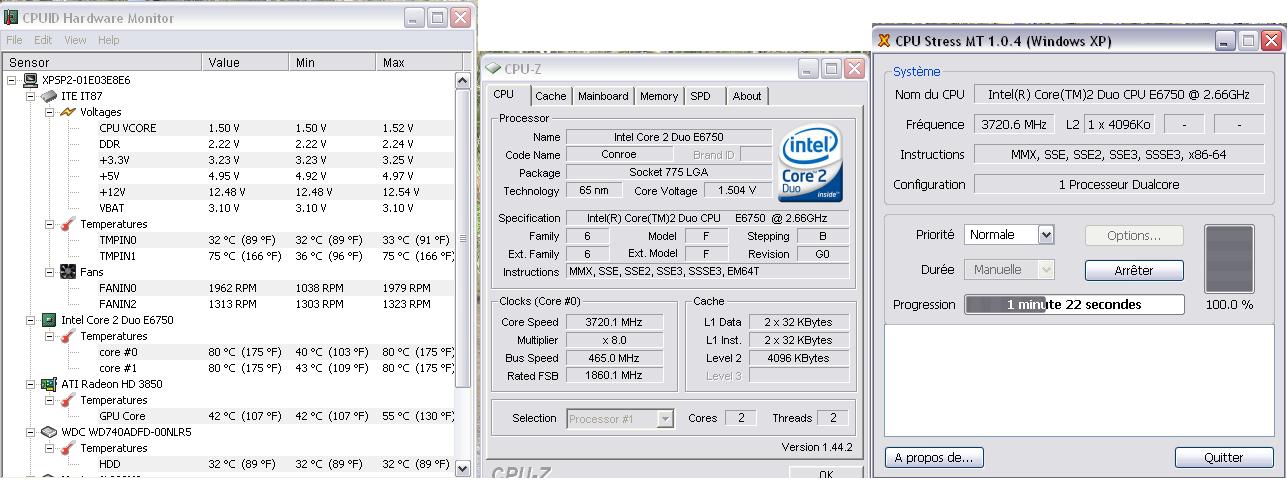This screenshot has height=481, width=1287.
Task: Open the Priorité dropdown
Action: [x=1046, y=235]
